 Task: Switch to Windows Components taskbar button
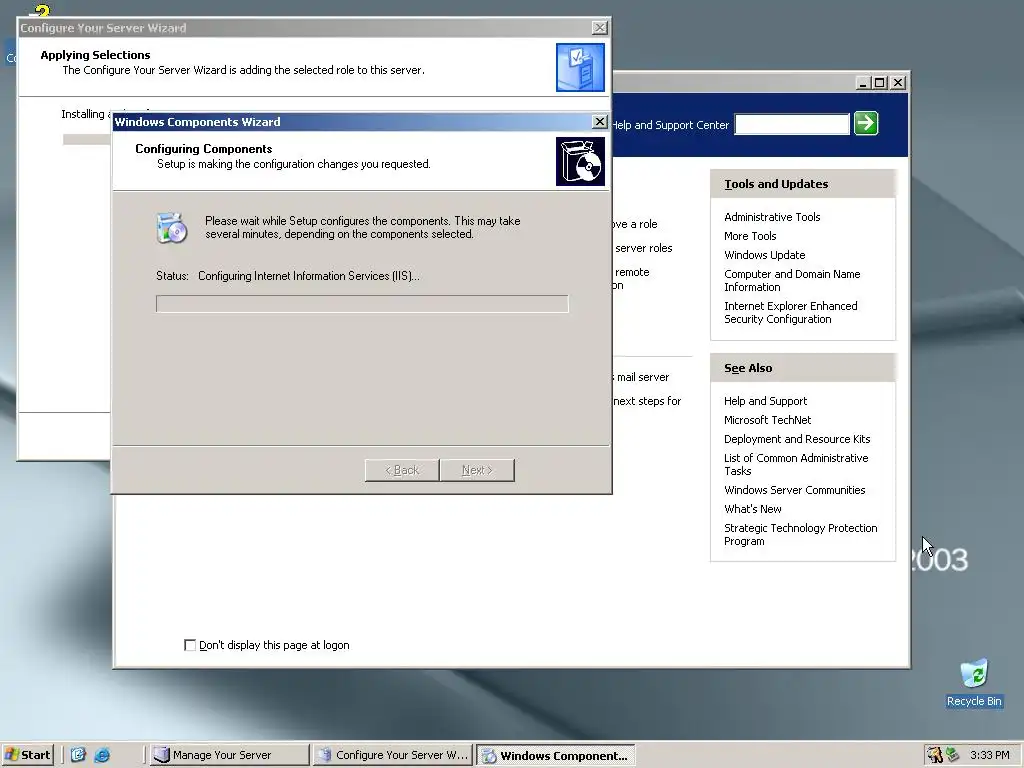[x=555, y=755]
